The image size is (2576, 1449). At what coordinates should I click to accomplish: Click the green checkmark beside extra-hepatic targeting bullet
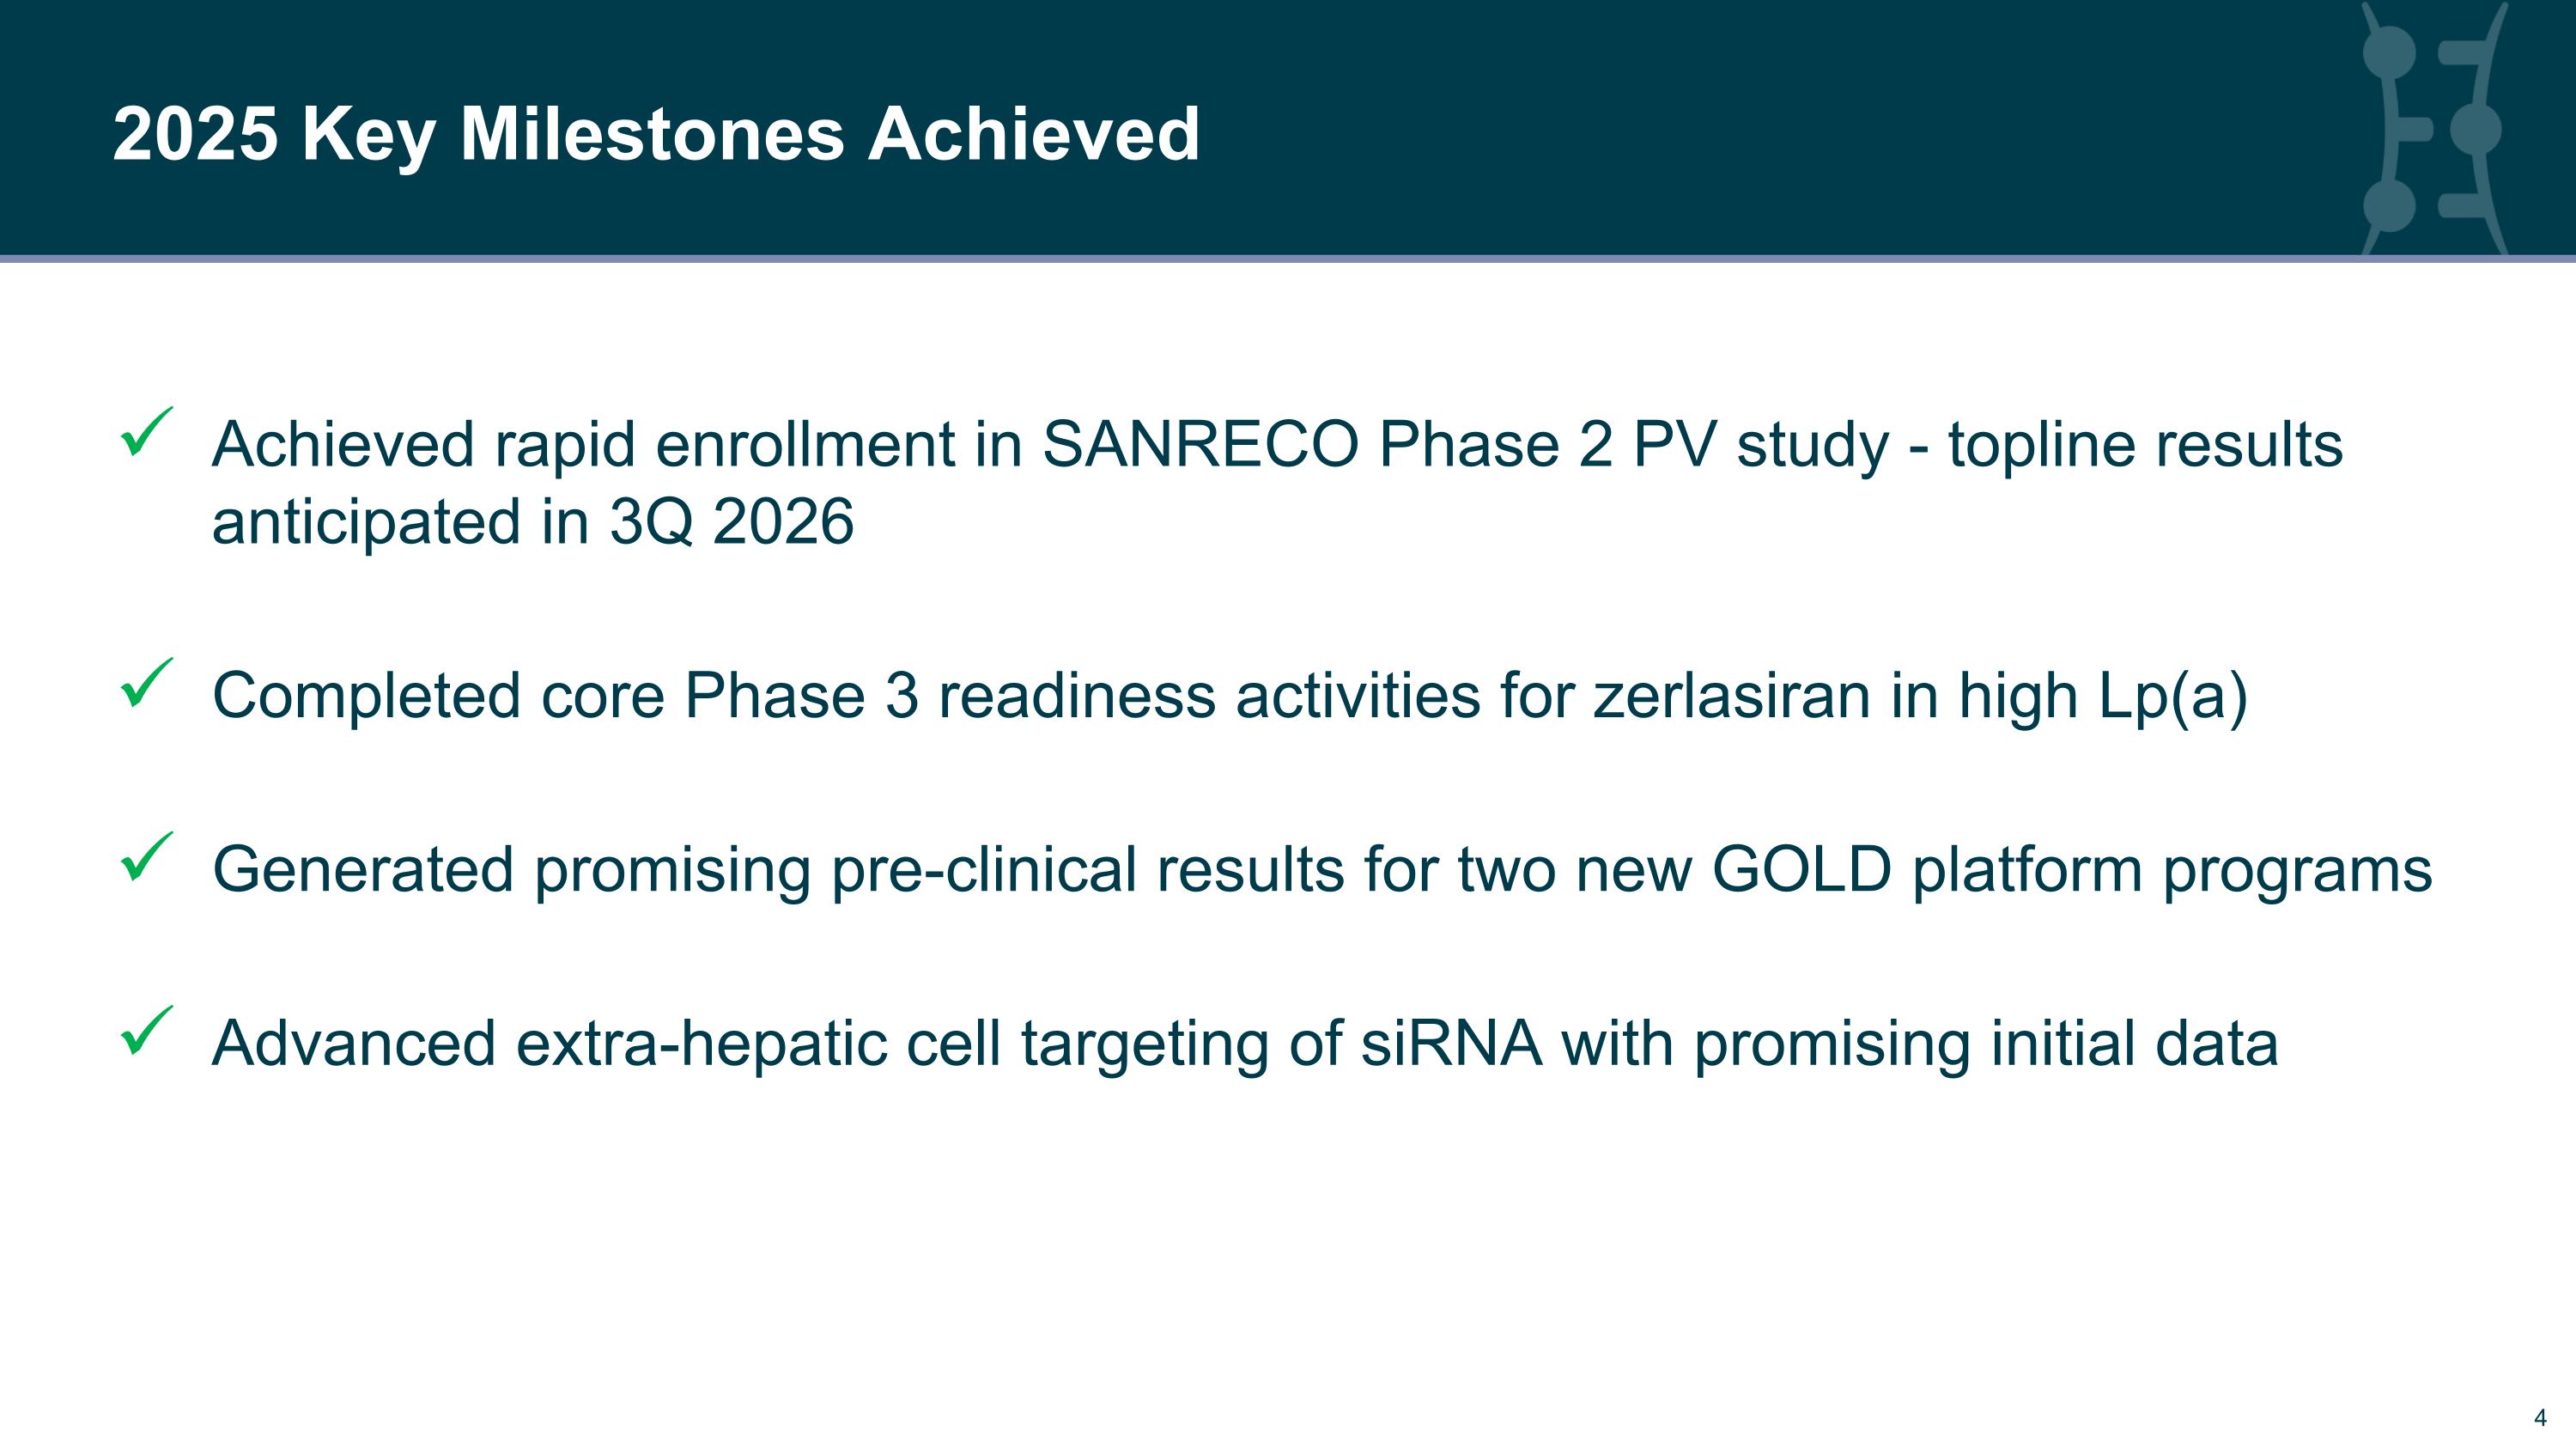pos(146,1031)
